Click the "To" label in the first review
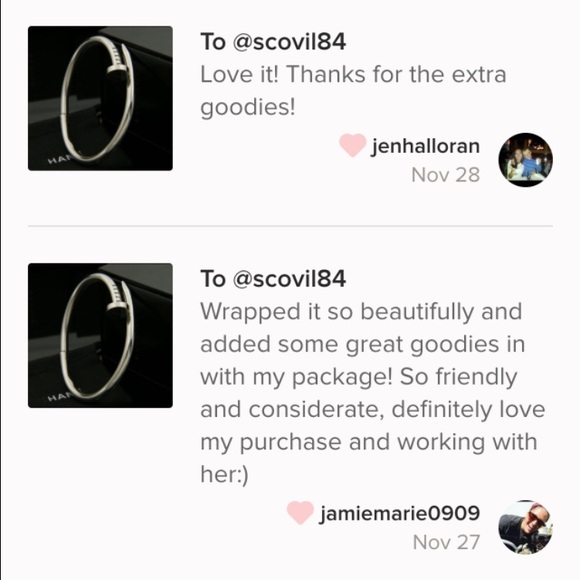 pyautogui.click(x=213, y=41)
